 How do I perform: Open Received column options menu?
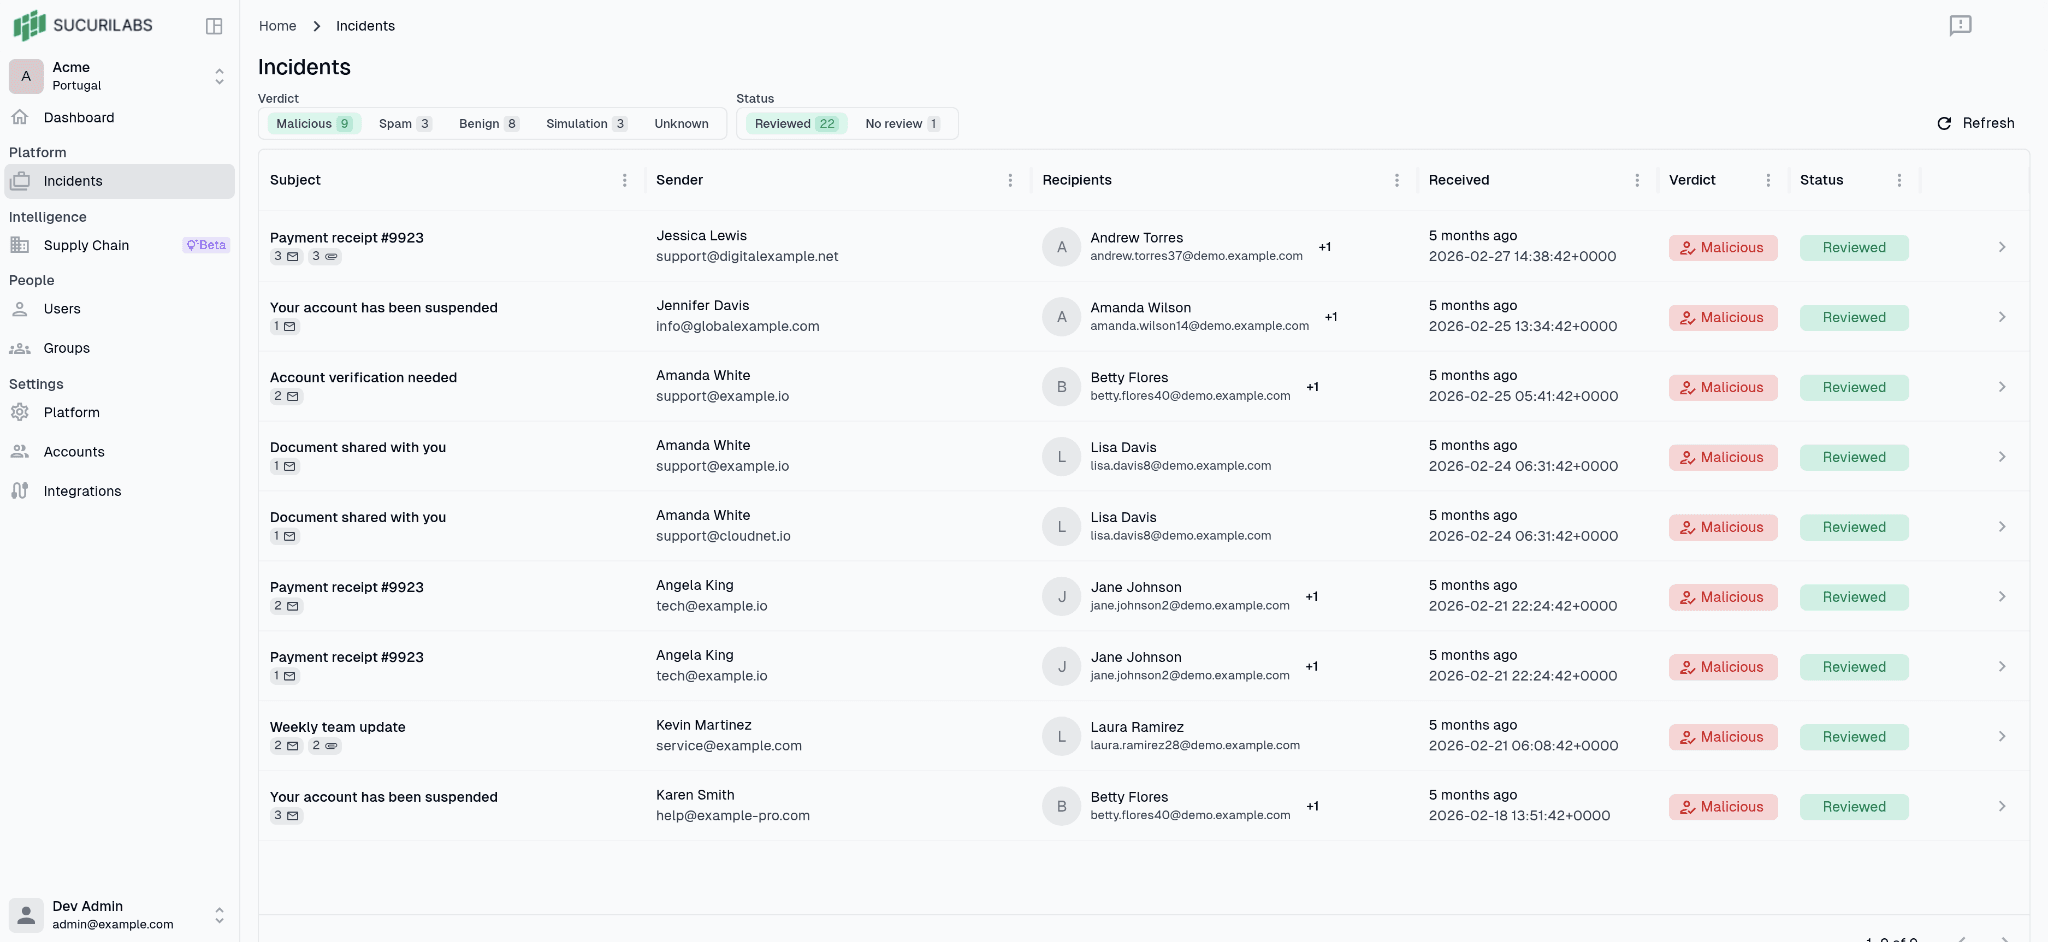[1637, 180]
